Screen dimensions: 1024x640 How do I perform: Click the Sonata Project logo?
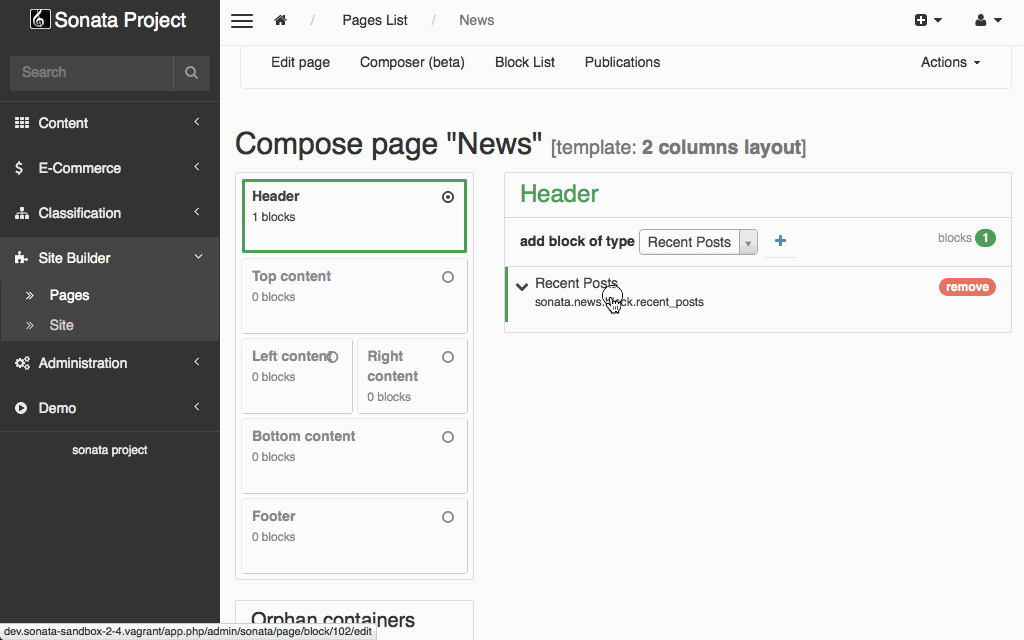point(109,20)
